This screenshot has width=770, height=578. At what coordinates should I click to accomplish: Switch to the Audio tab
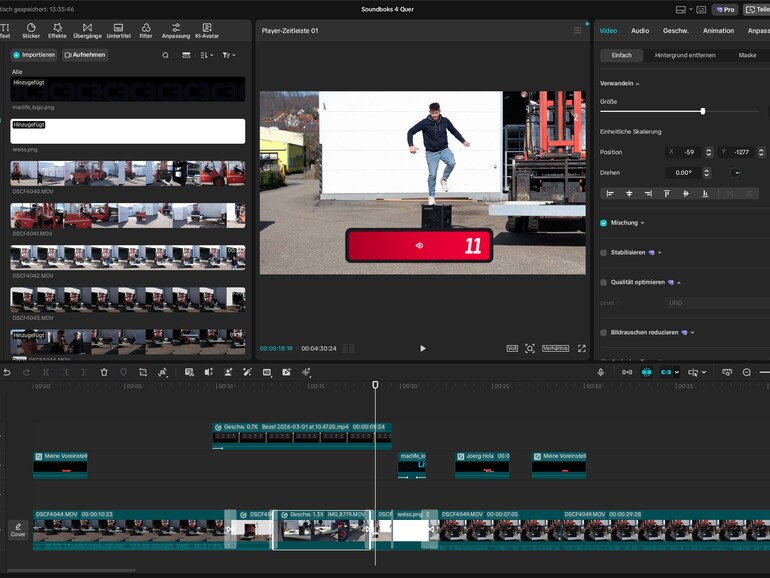tap(640, 30)
